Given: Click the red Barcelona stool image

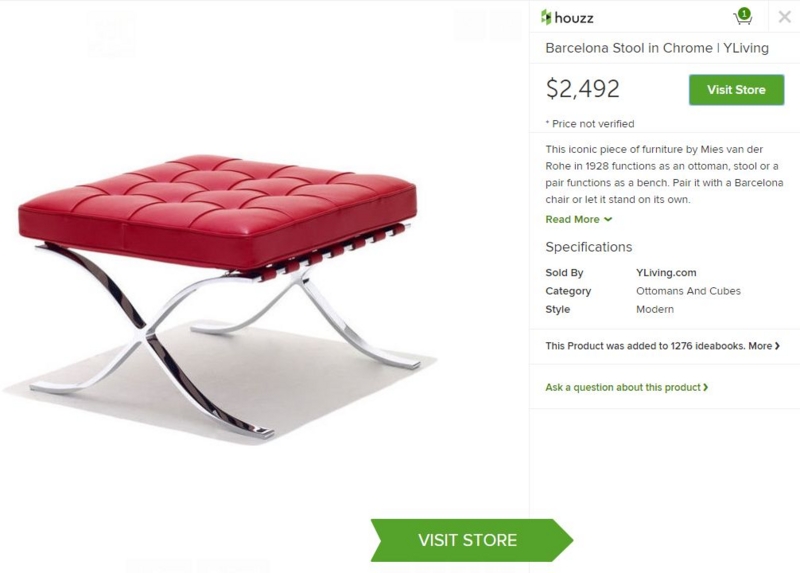Looking at the screenshot, I should click(219, 296).
